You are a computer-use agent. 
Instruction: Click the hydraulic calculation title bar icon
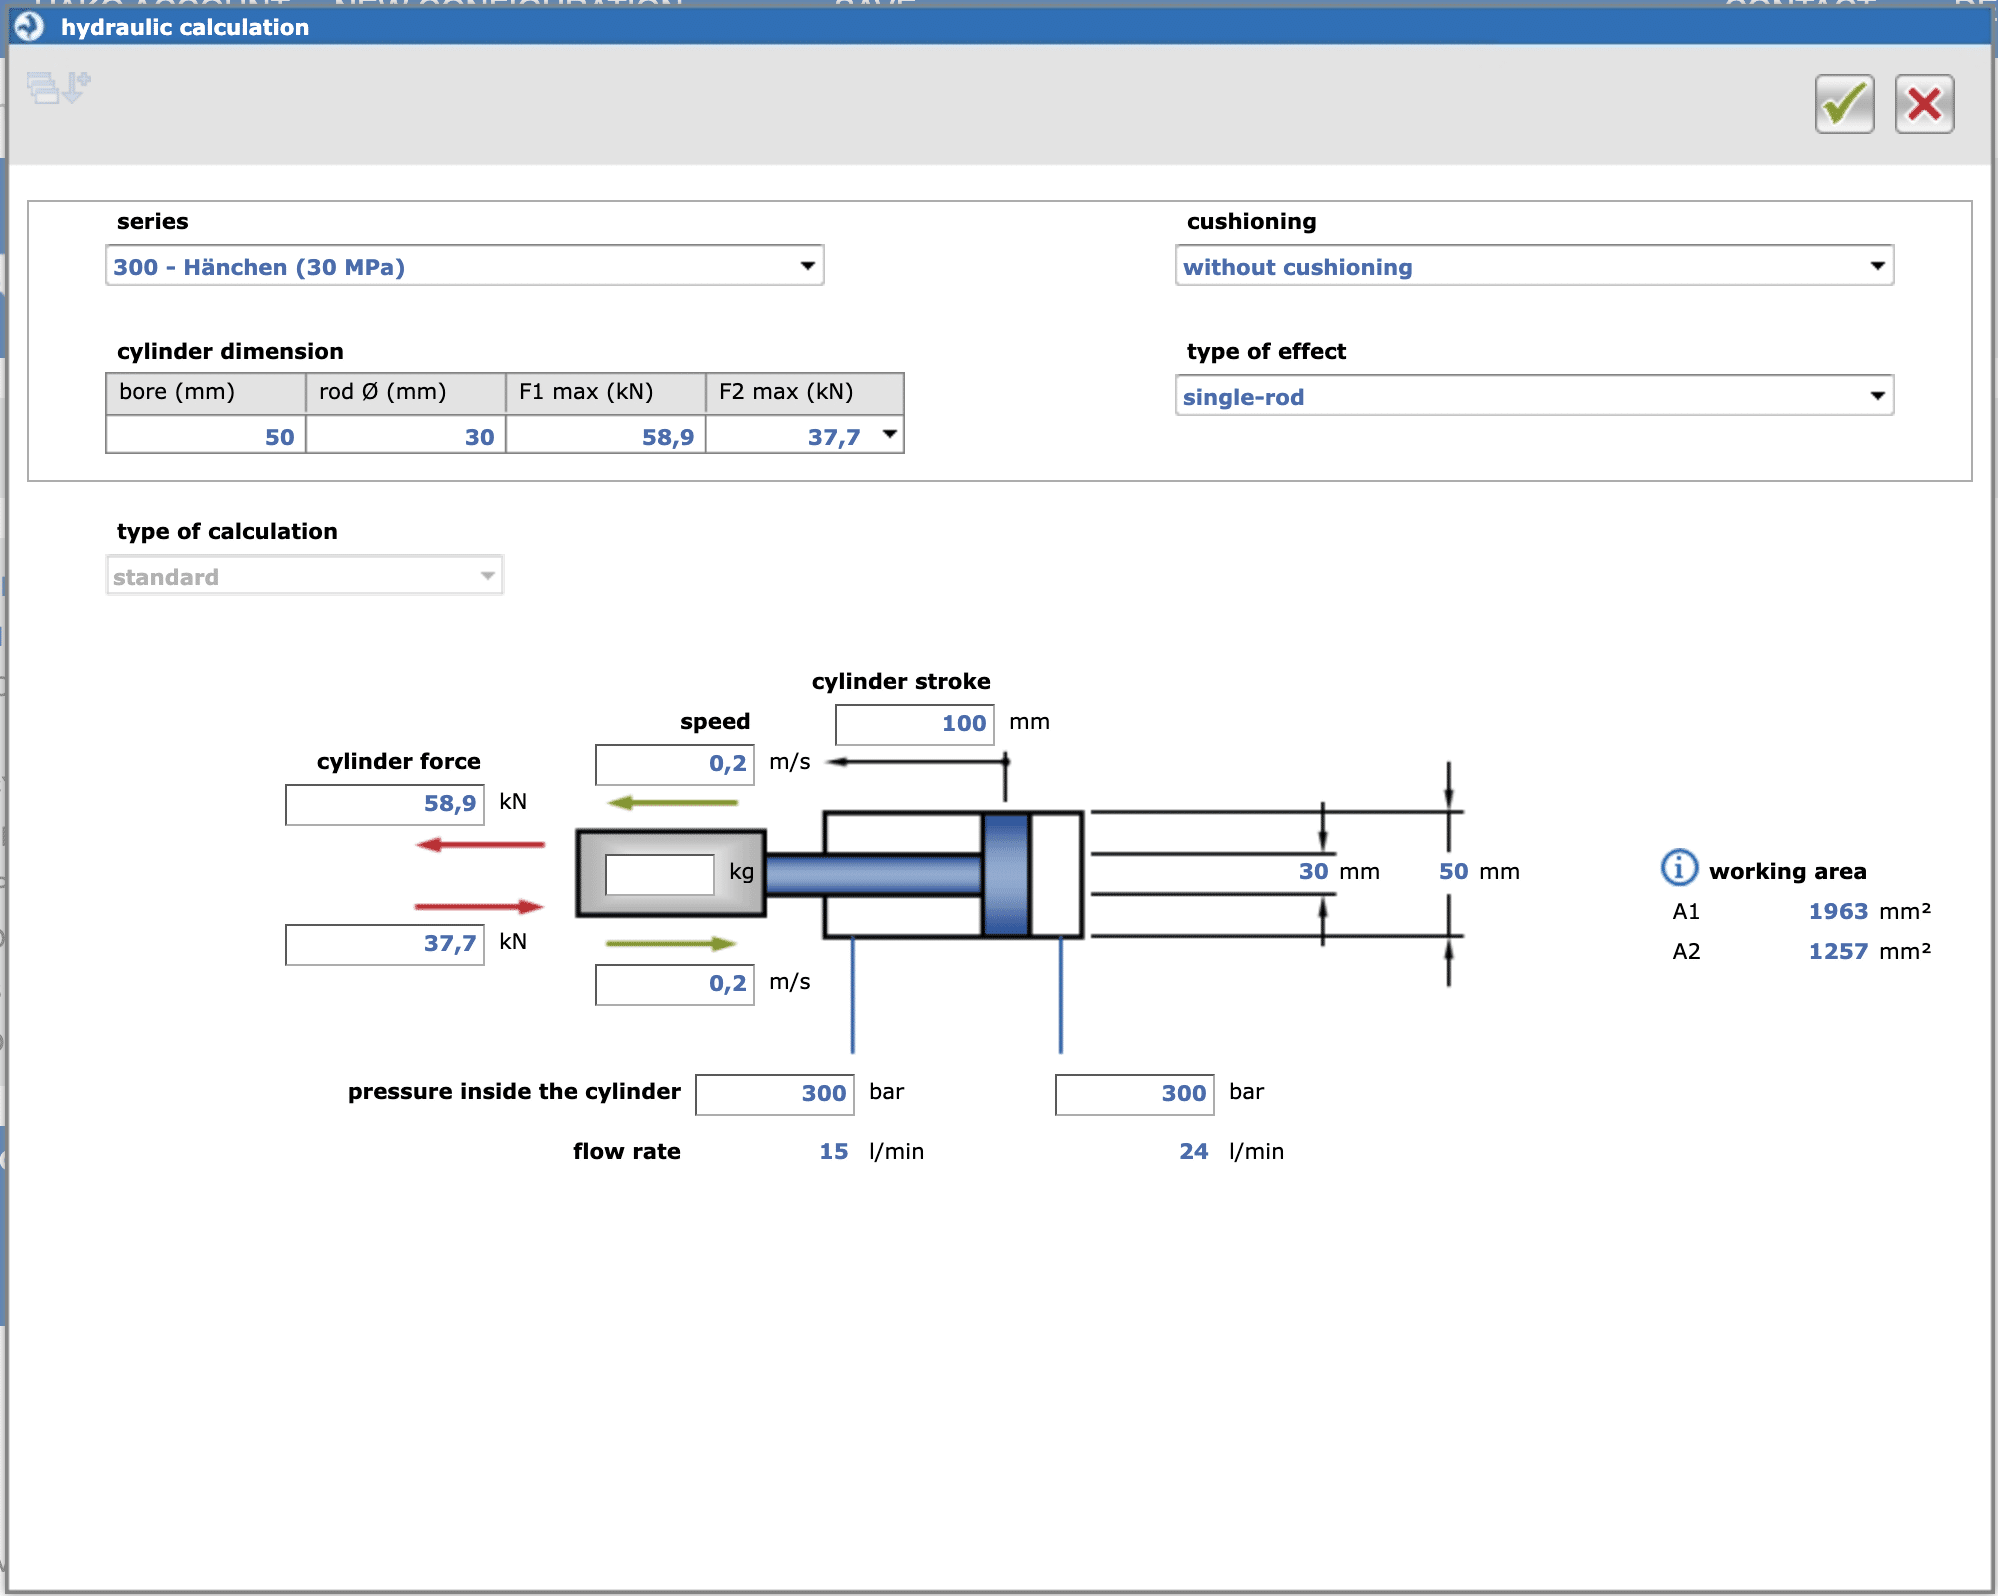pos(30,26)
